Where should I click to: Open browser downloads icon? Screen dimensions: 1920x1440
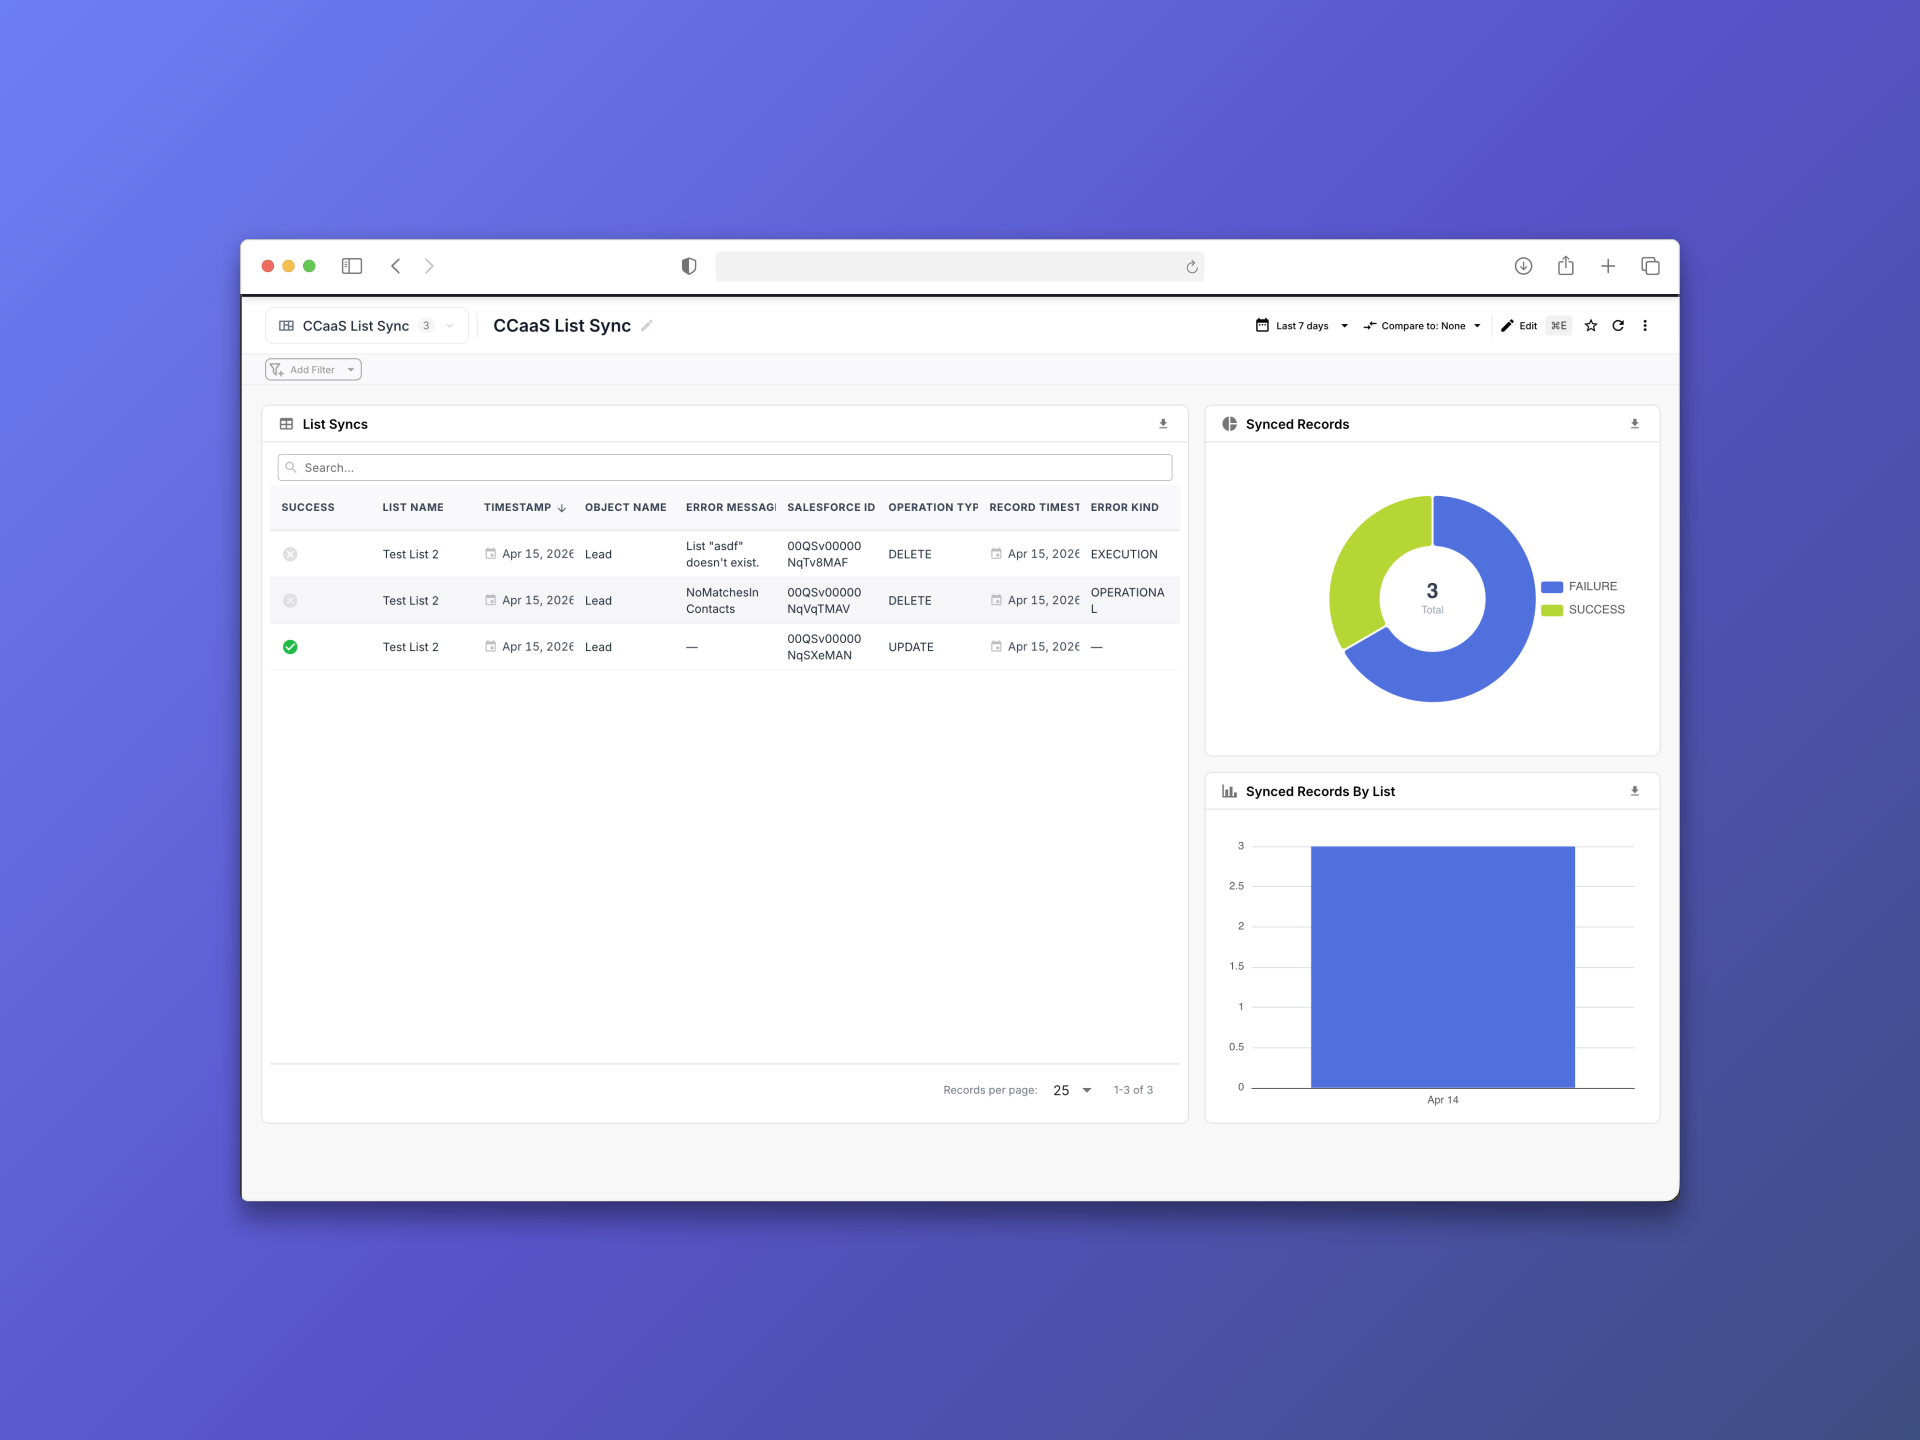click(1523, 266)
